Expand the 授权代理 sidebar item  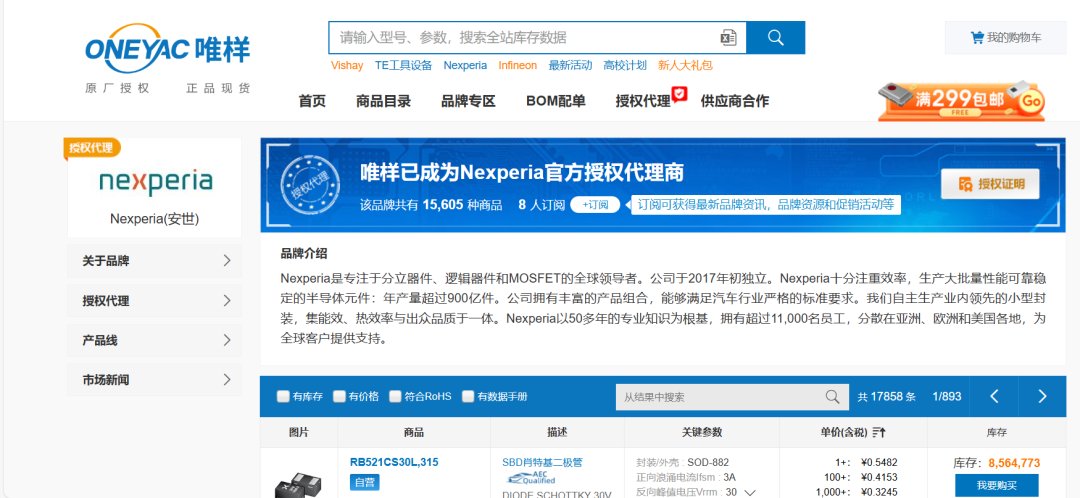click(x=154, y=301)
